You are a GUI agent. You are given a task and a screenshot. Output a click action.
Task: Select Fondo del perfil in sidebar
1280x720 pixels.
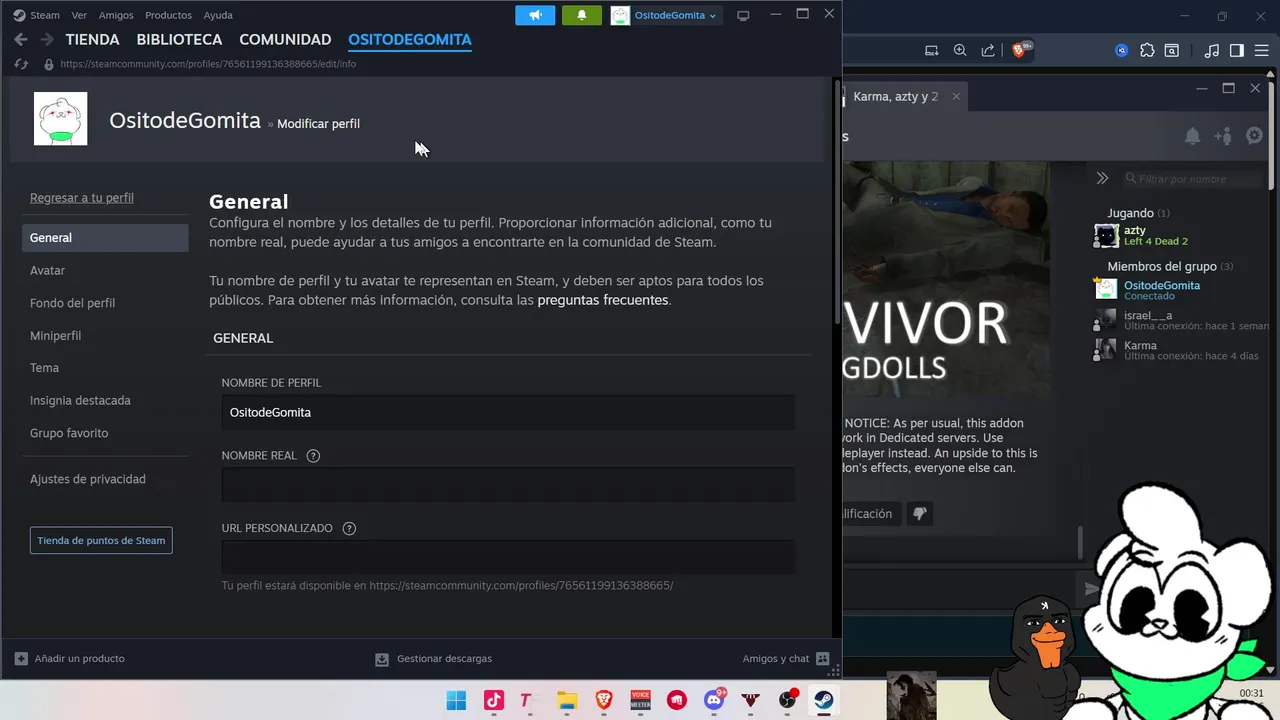click(72, 303)
